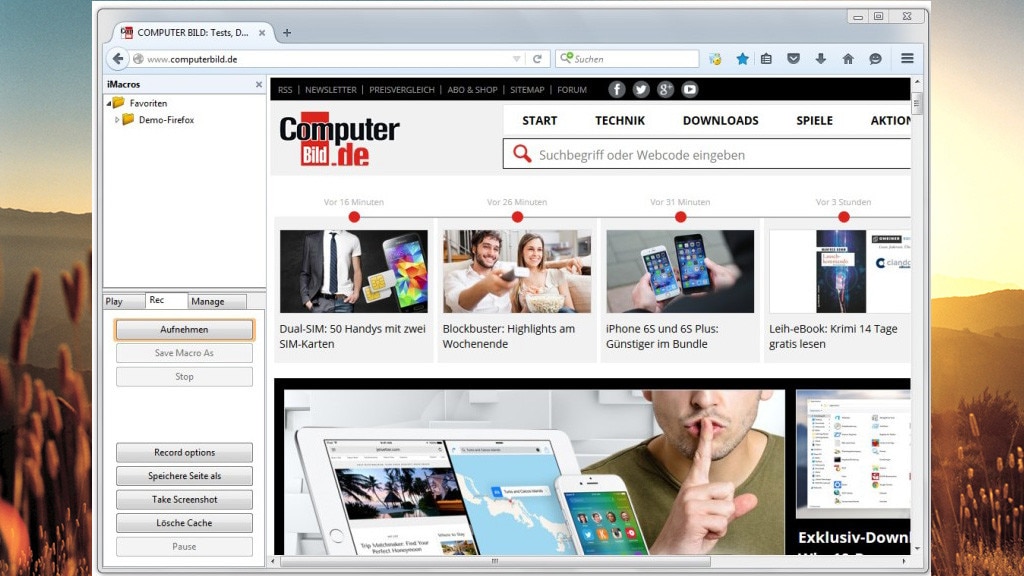Screen dimensions: 1024x576
Task: Click the Twitter icon on the site header
Action: (x=641, y=89)
